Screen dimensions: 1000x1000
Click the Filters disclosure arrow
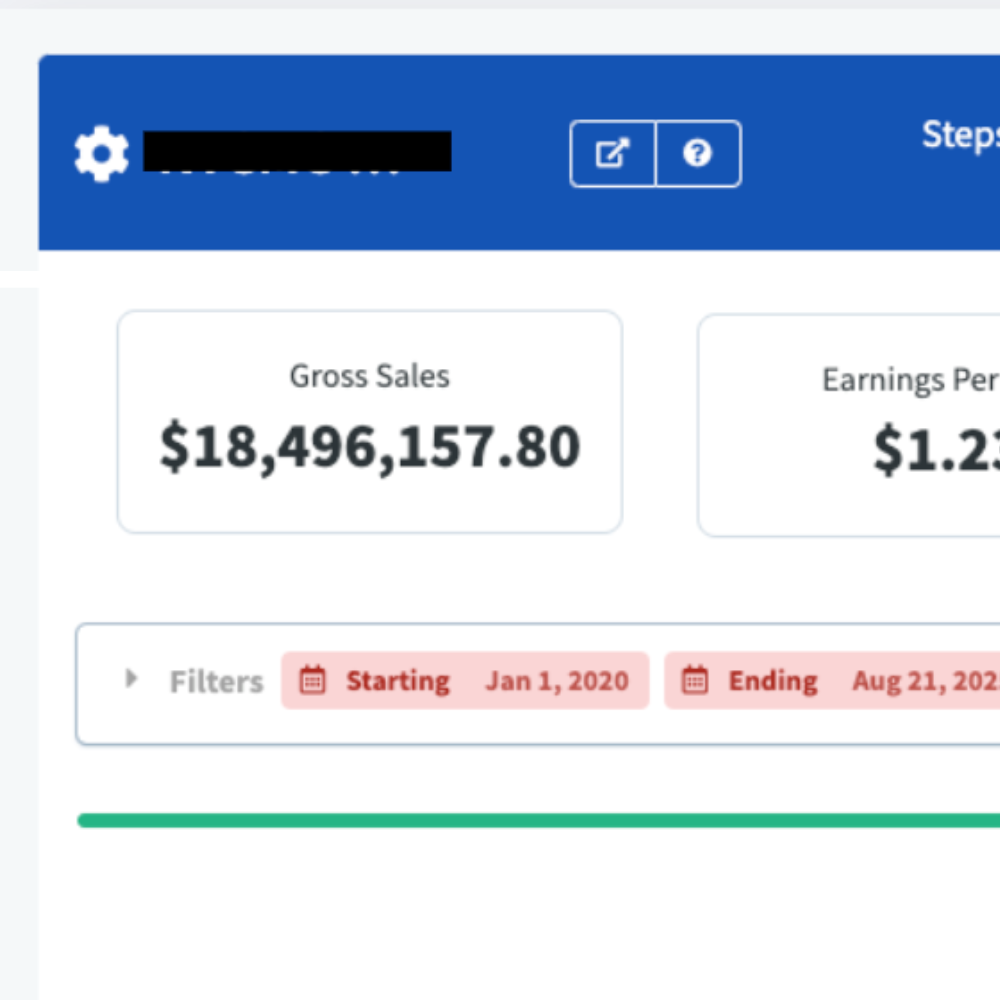[131, 680]
